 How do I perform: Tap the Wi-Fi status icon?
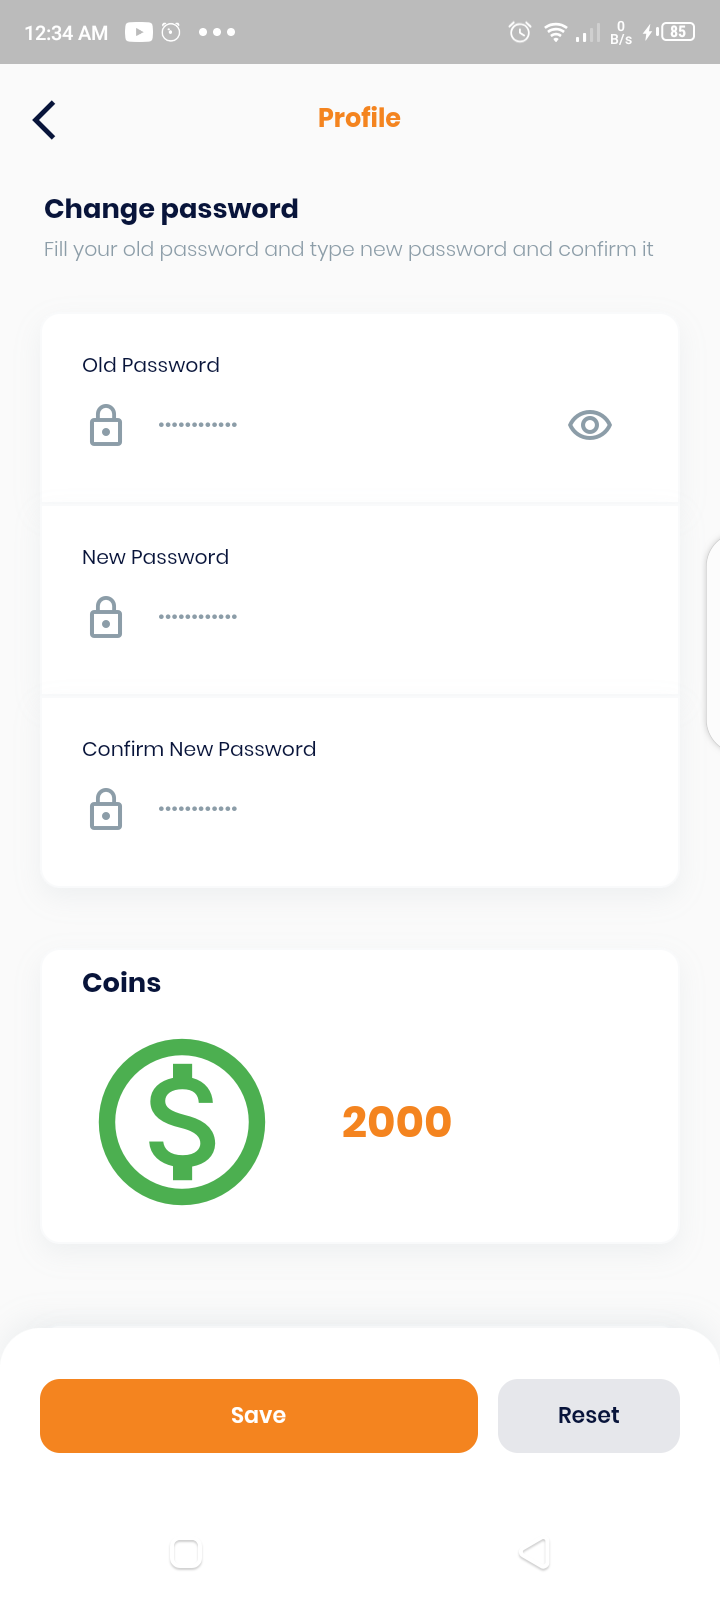[x=555, y=32]
